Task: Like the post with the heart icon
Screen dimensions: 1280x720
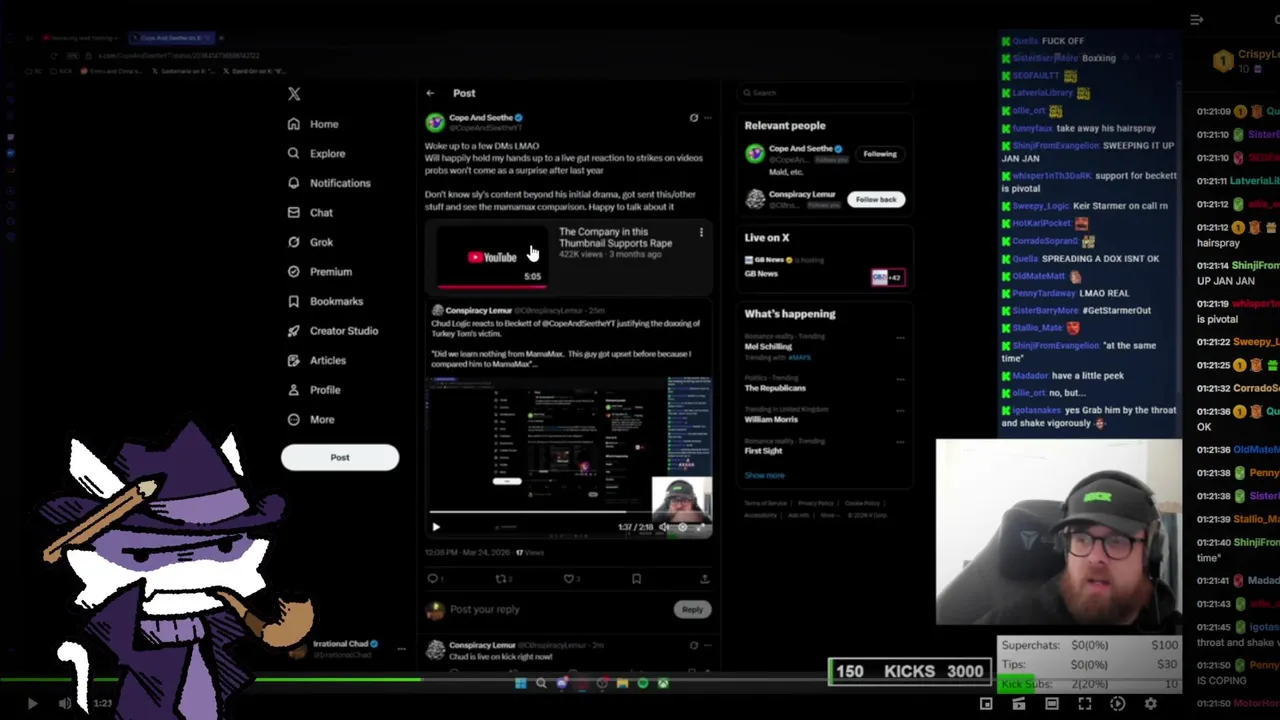Action: coord(569,578)
